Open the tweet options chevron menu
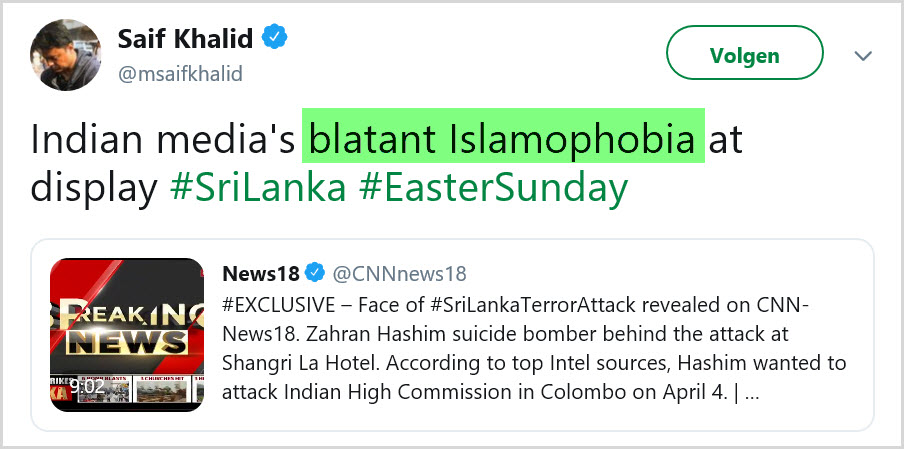The width and height of the screenshot is (904, 449). [863, 56]
